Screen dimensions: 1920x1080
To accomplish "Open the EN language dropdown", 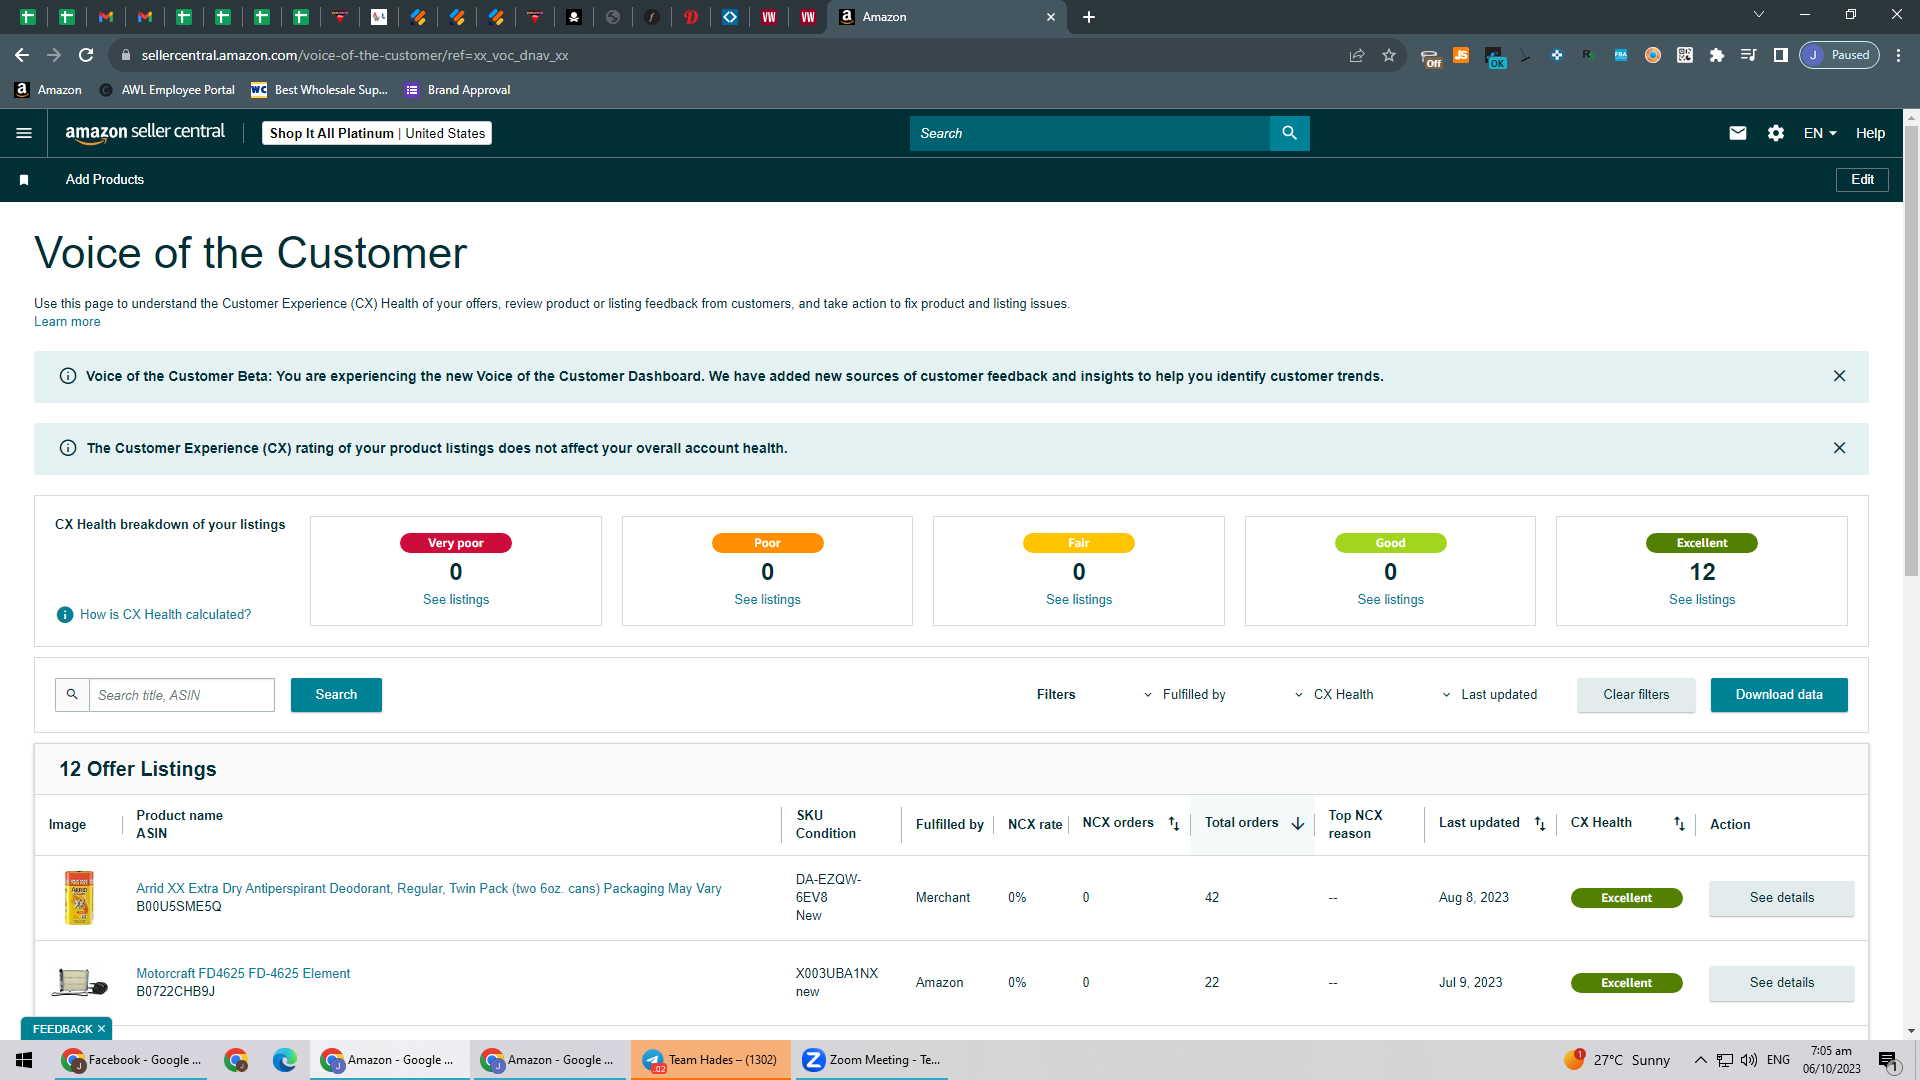I will 1820,133.
